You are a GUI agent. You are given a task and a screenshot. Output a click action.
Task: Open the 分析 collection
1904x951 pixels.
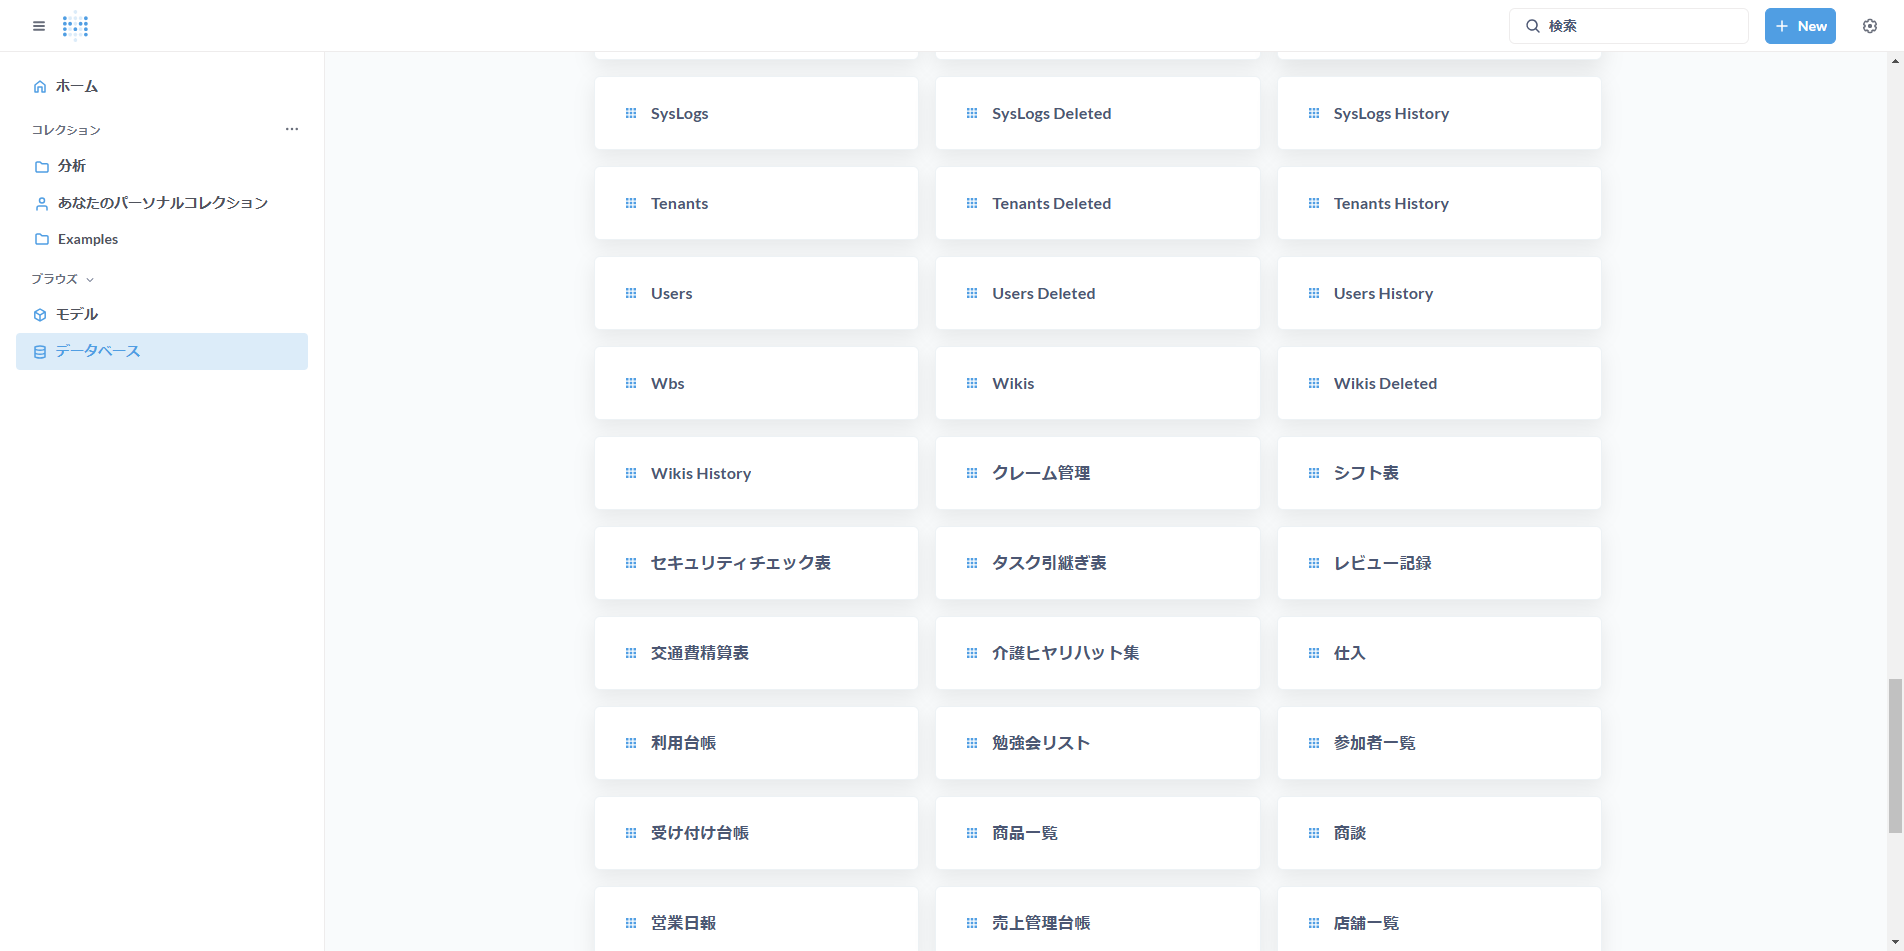(x=162, y=166)
